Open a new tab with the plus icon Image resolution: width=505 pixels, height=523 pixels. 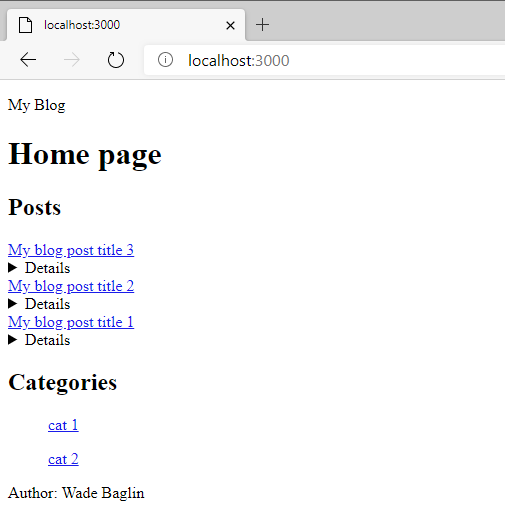pyautogui.click(x=263, y=25)
